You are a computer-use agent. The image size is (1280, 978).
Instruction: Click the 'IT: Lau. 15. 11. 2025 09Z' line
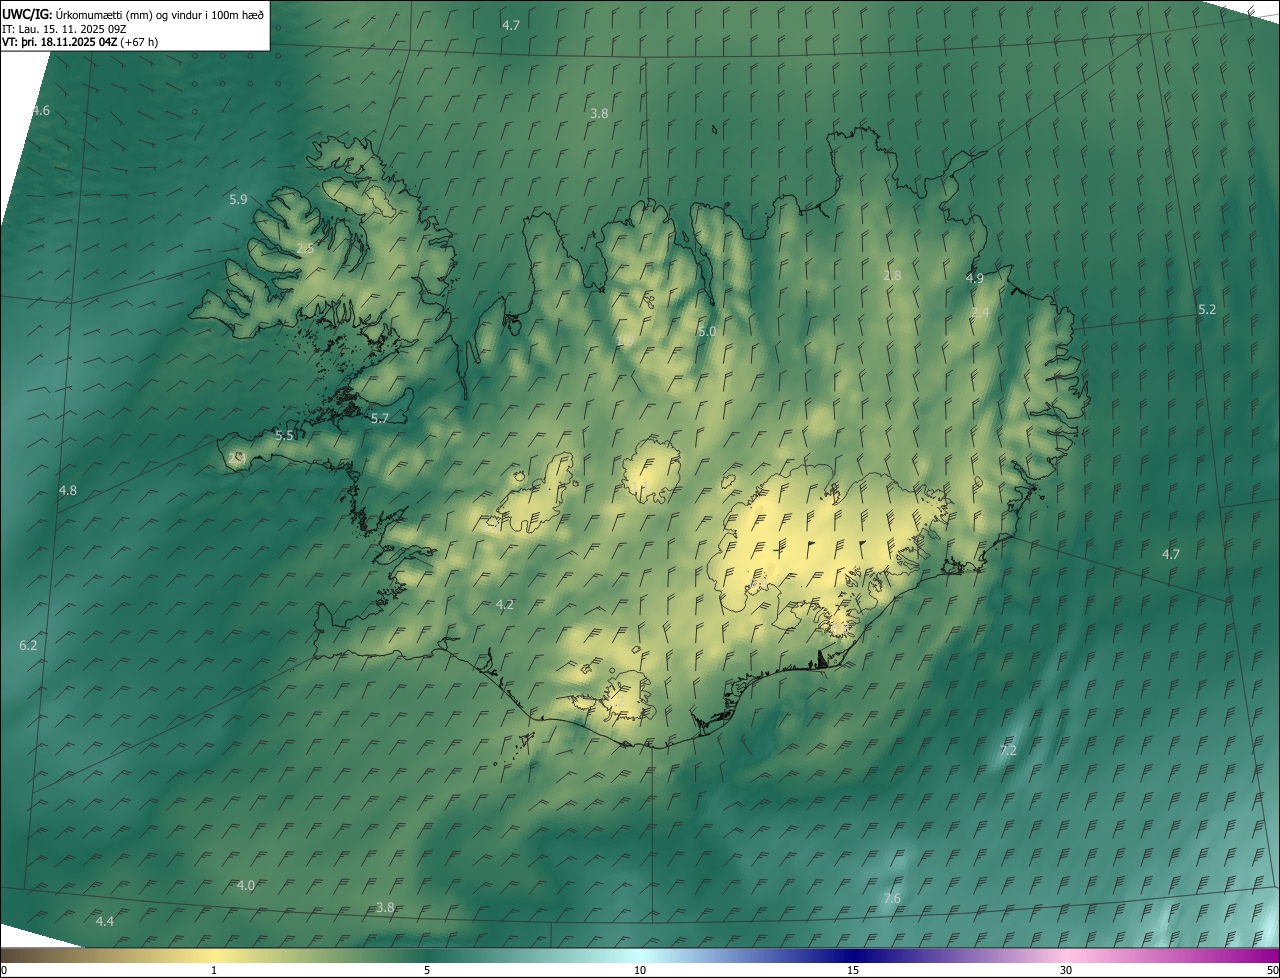coord(63,28)
